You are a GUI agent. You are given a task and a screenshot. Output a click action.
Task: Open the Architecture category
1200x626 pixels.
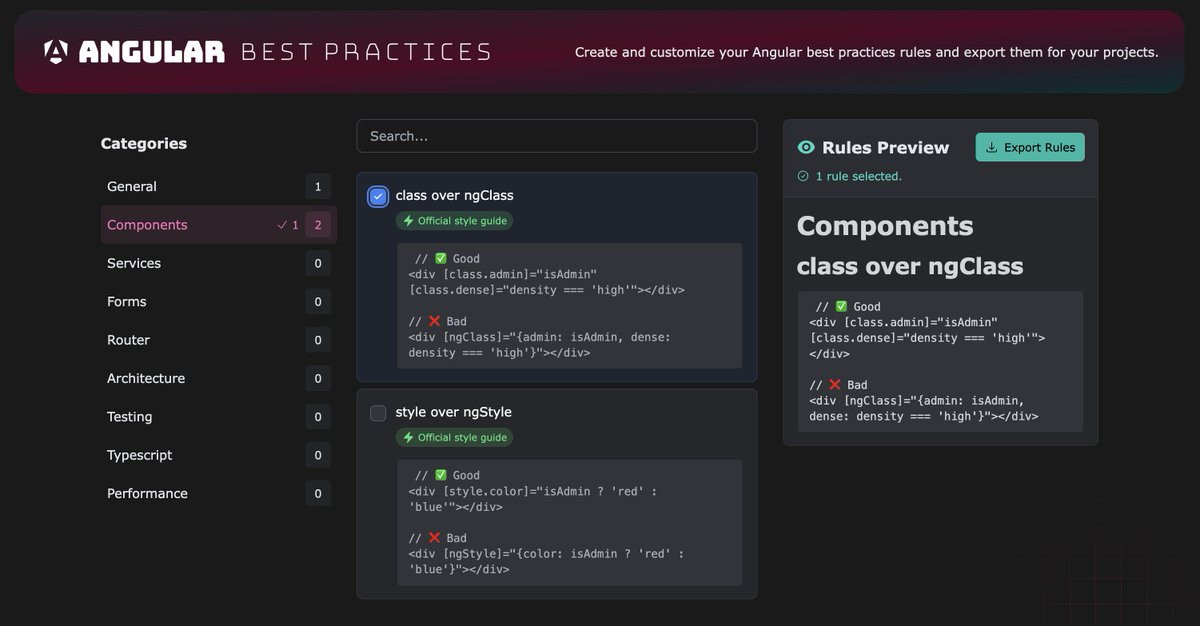[x=219, y=378]
